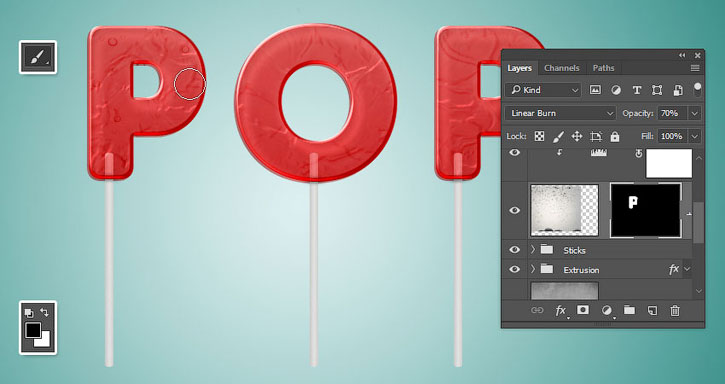Viewport: 725px width, 384px height.
Task: Open the Opacity slider dropdown arrow
Action: tap(695, 113)
